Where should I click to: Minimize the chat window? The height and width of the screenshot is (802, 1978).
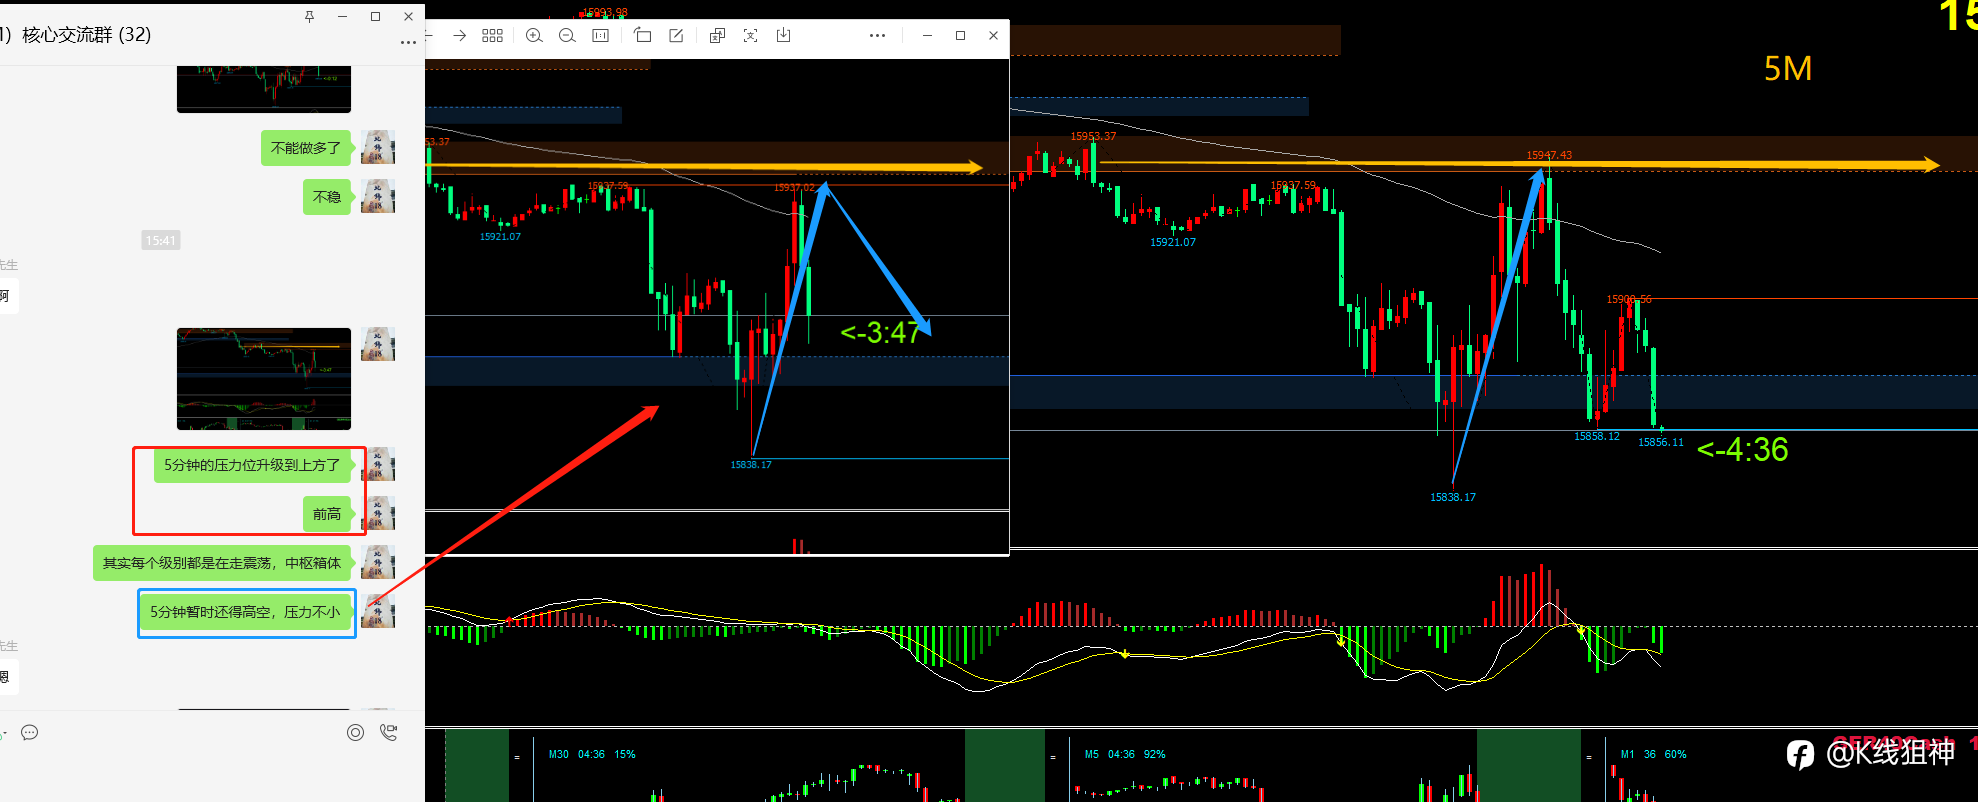tap(342, 17)
